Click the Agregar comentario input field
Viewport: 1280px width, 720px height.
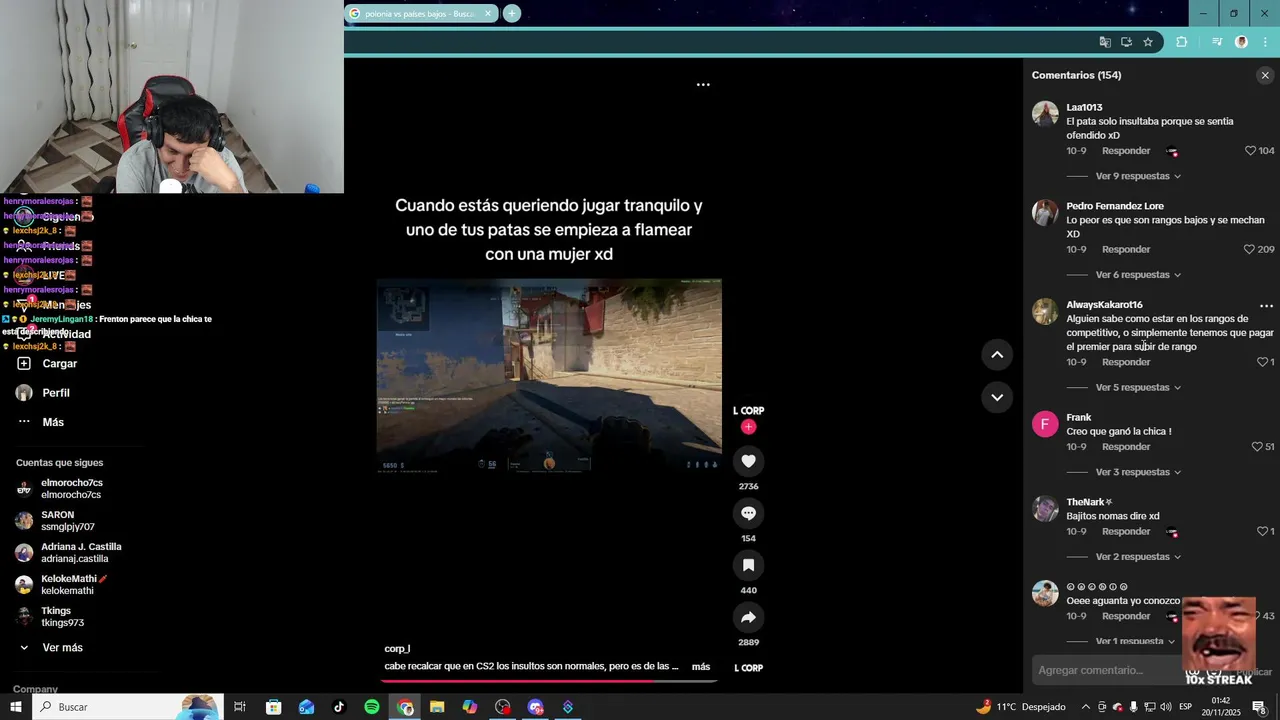1105,670
